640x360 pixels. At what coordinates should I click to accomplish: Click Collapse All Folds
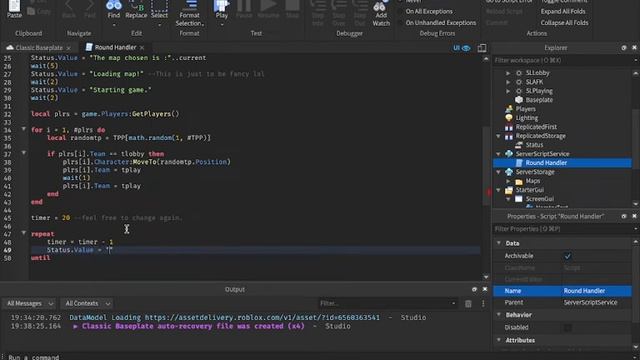click(x=564, y=23)
